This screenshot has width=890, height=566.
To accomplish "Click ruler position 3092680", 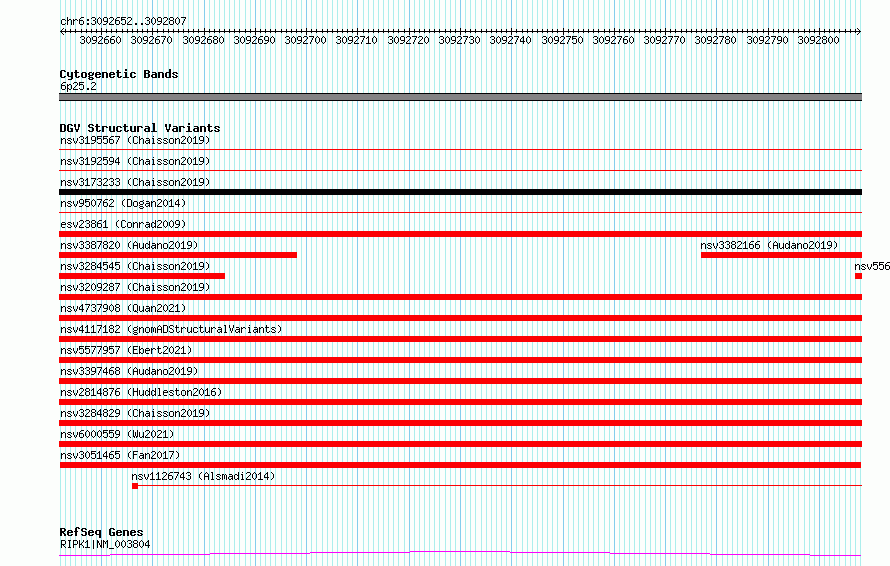I will [x=203, y=40].
